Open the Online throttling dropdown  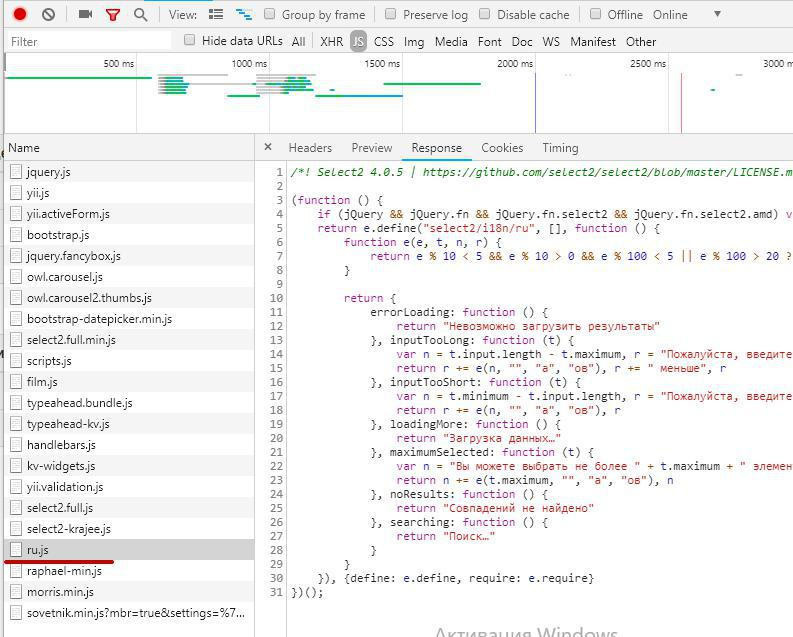(687, 15)
